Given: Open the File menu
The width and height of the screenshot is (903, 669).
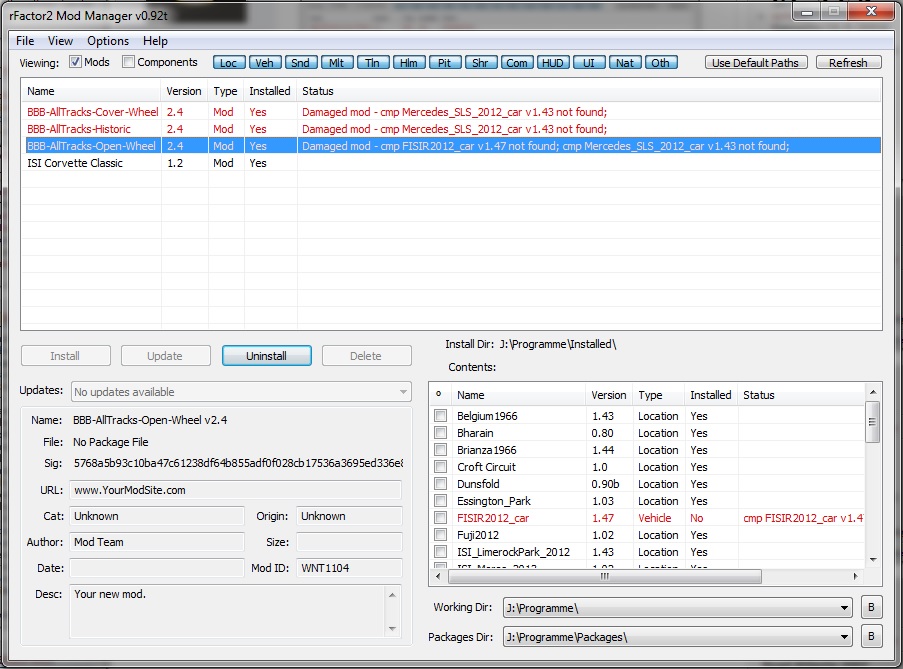Looking at the screenshot, I should pos(25,41).
